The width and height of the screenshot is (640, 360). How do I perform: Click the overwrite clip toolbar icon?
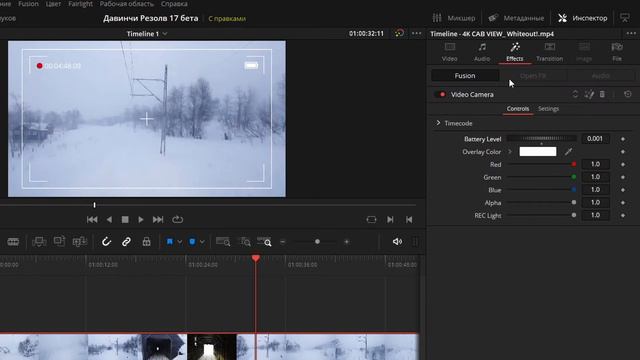coord(59,242)
